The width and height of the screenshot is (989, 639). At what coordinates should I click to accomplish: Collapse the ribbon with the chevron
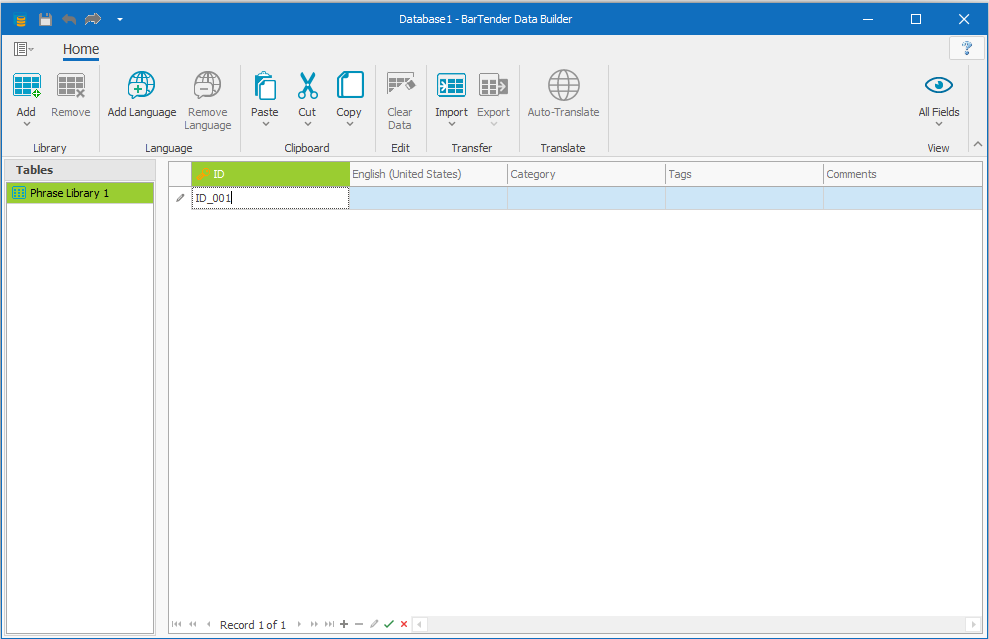coord(978,144)
